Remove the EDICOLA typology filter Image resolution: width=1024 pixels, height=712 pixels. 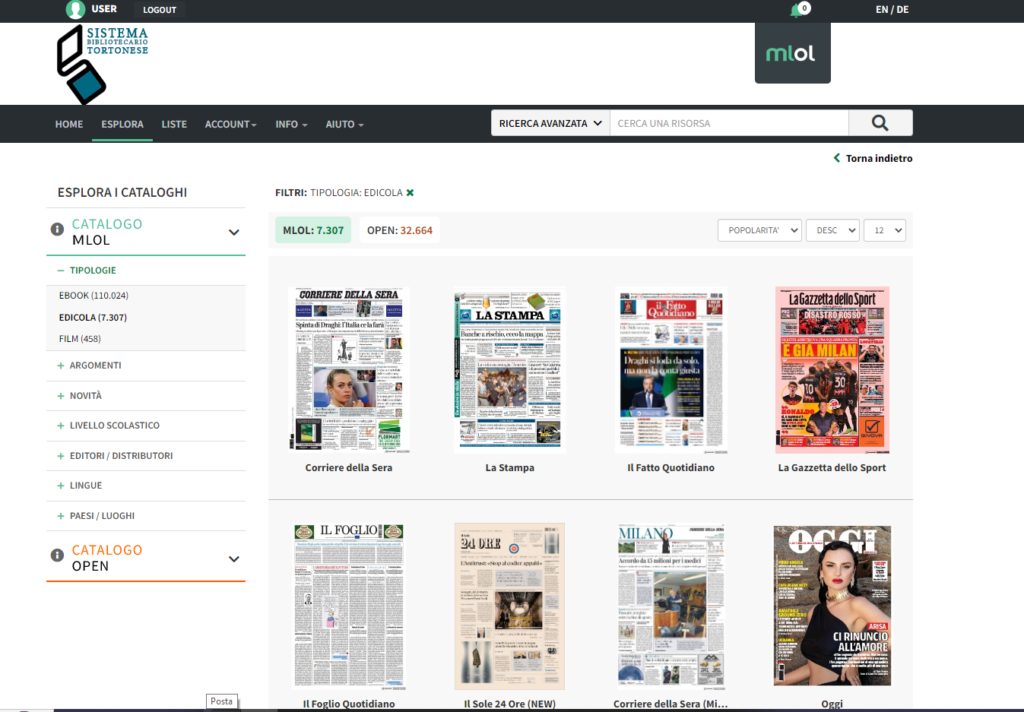(x=411, y=191)
